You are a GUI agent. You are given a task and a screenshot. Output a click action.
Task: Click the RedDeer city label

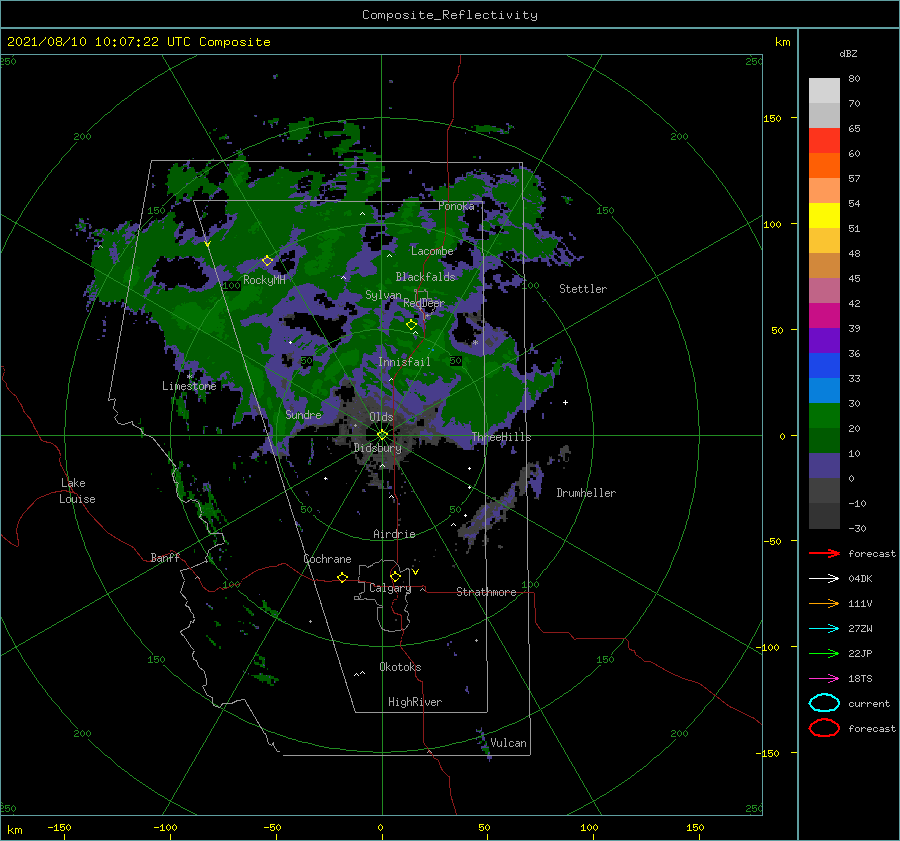tap(424, 303)
